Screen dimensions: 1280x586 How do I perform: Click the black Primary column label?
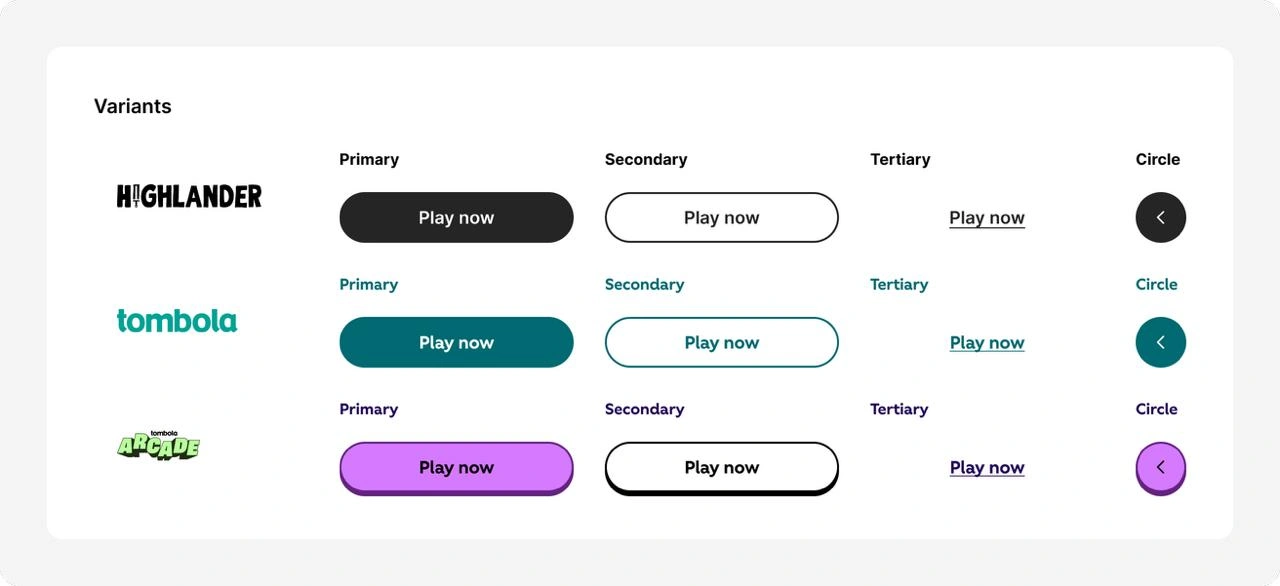[x=369, y=159]
